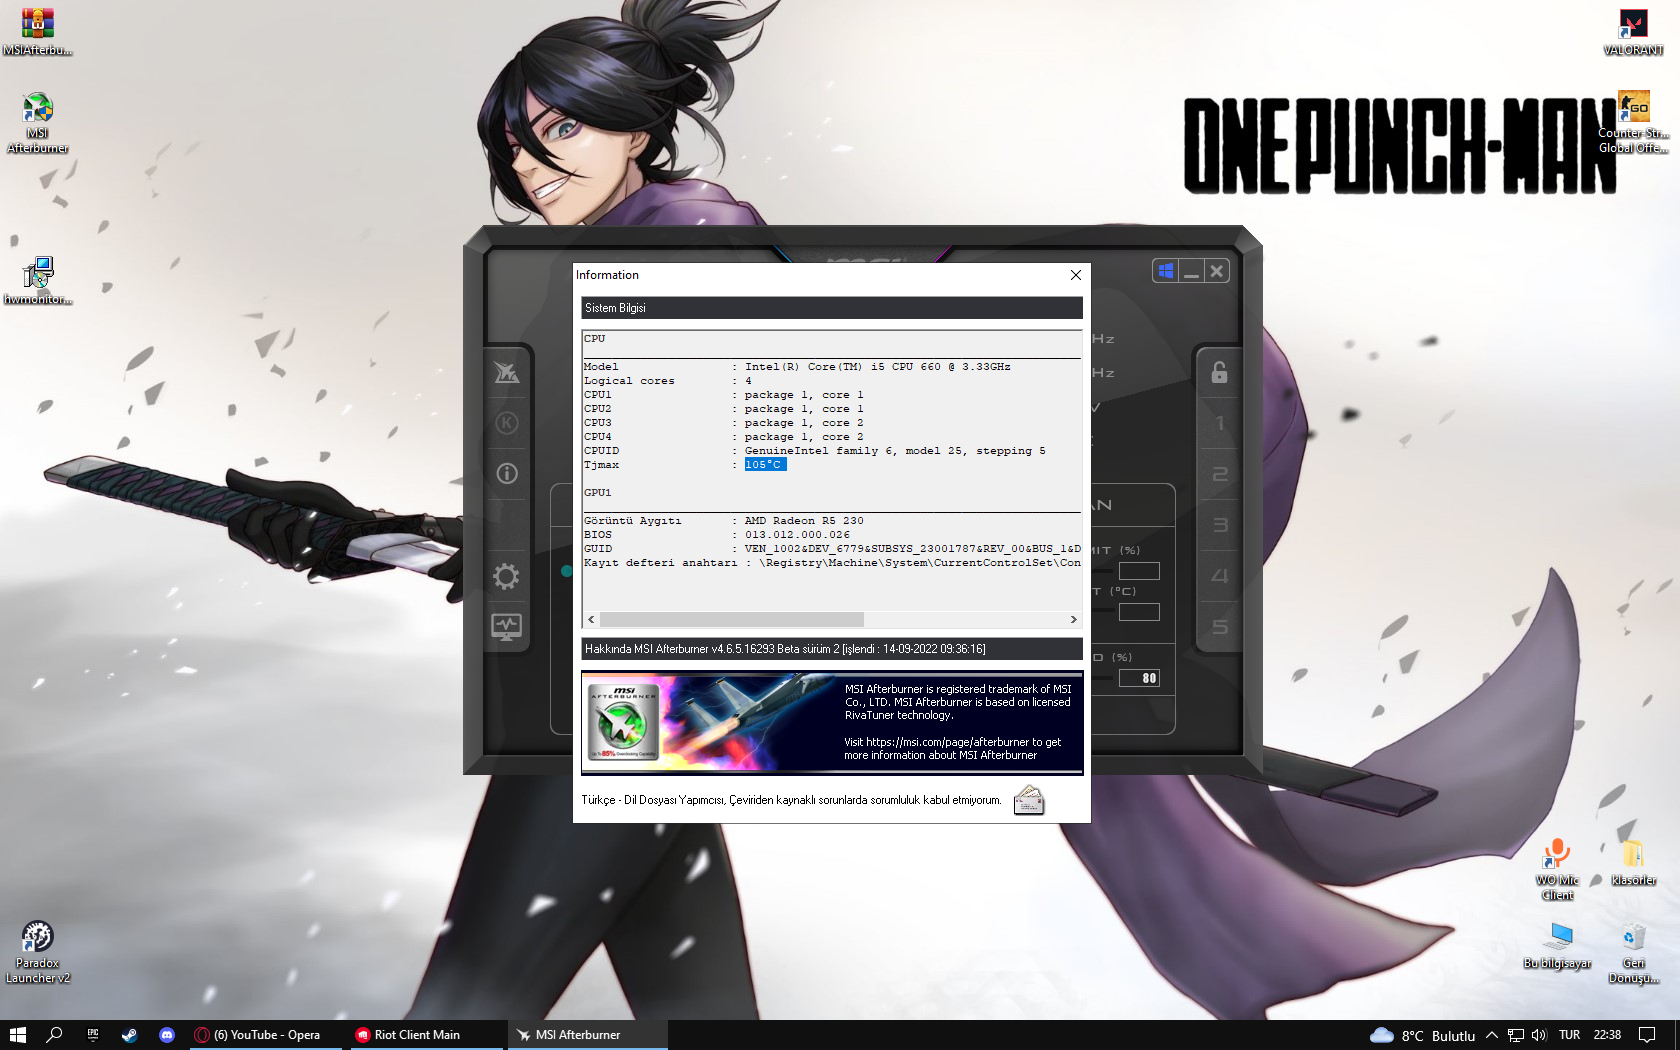Viewport: 1680px width, 1050px height.
Task: Open the 8°C Bulutlu weather widget
Action: pos(1422,1035)
